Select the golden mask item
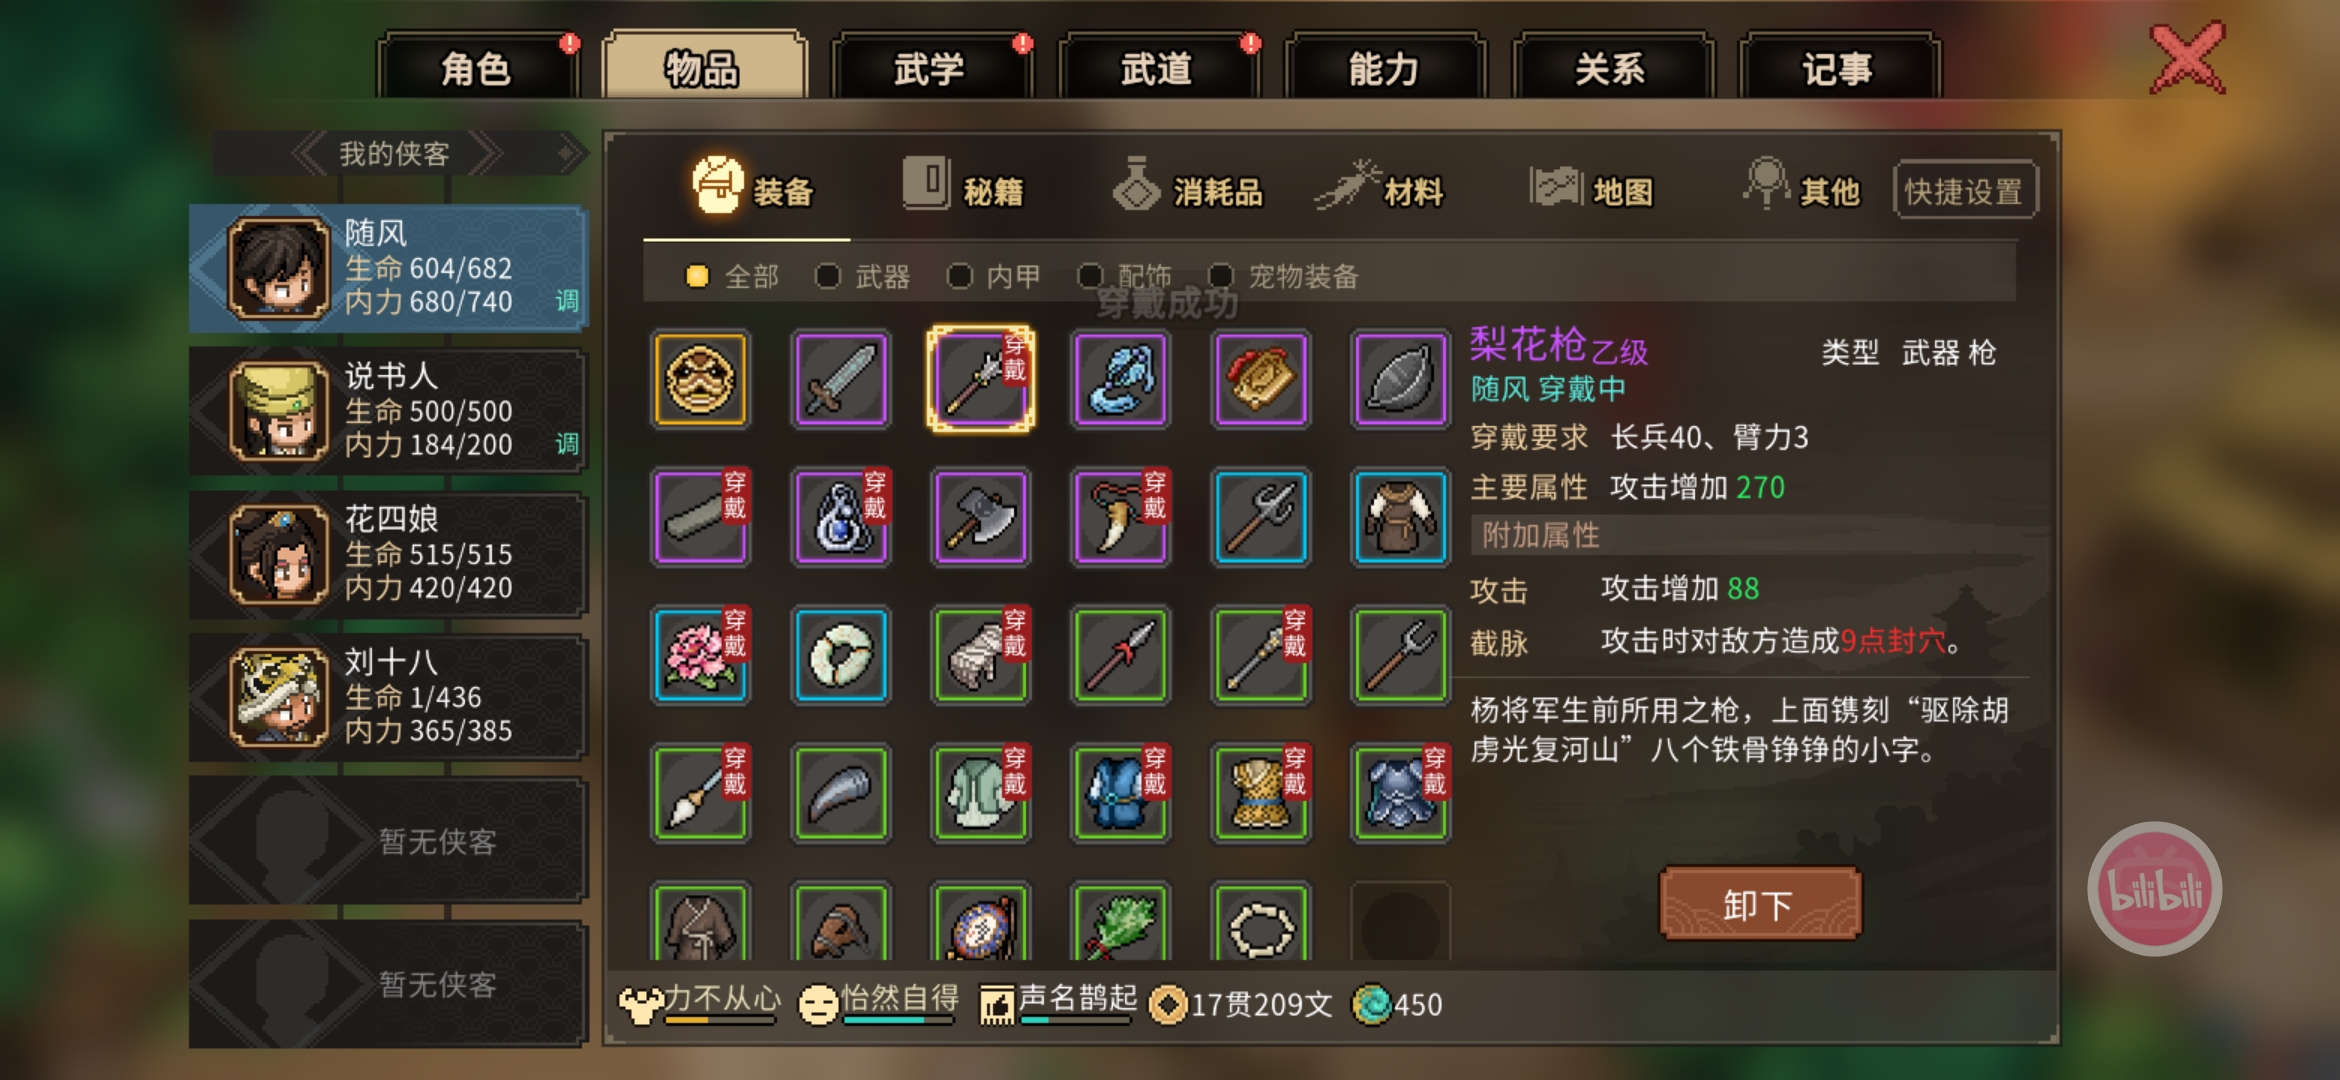Image resolution: width=2340 pixels, height=1080 pixels. 700,379
